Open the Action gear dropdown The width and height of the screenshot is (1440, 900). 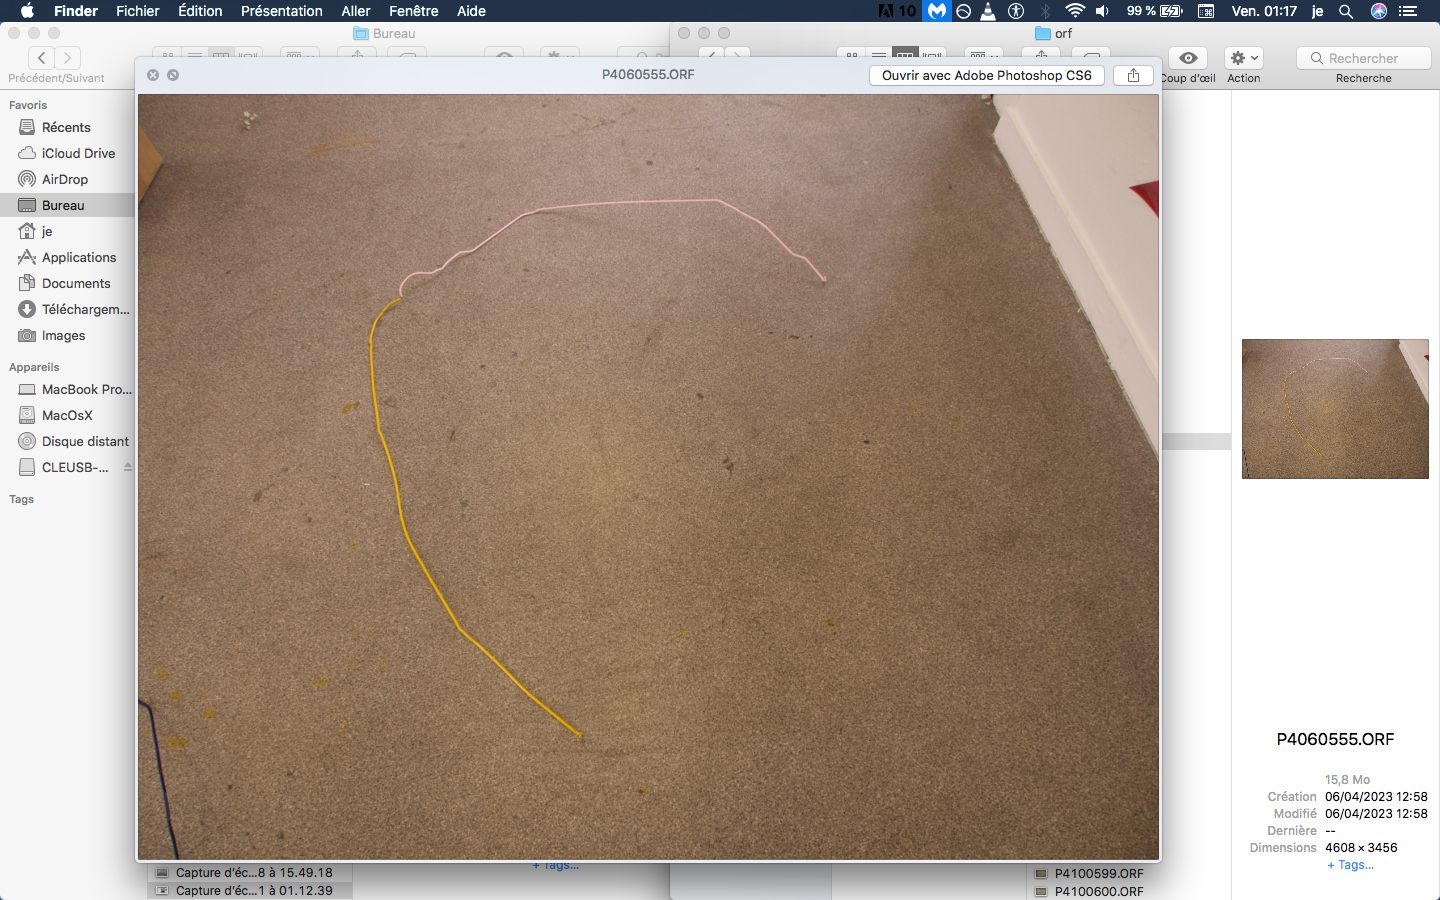[1244, 58]
